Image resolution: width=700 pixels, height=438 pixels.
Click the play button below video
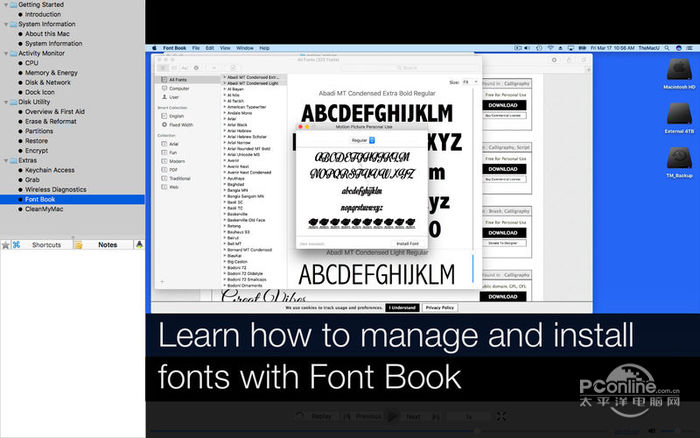393,417
